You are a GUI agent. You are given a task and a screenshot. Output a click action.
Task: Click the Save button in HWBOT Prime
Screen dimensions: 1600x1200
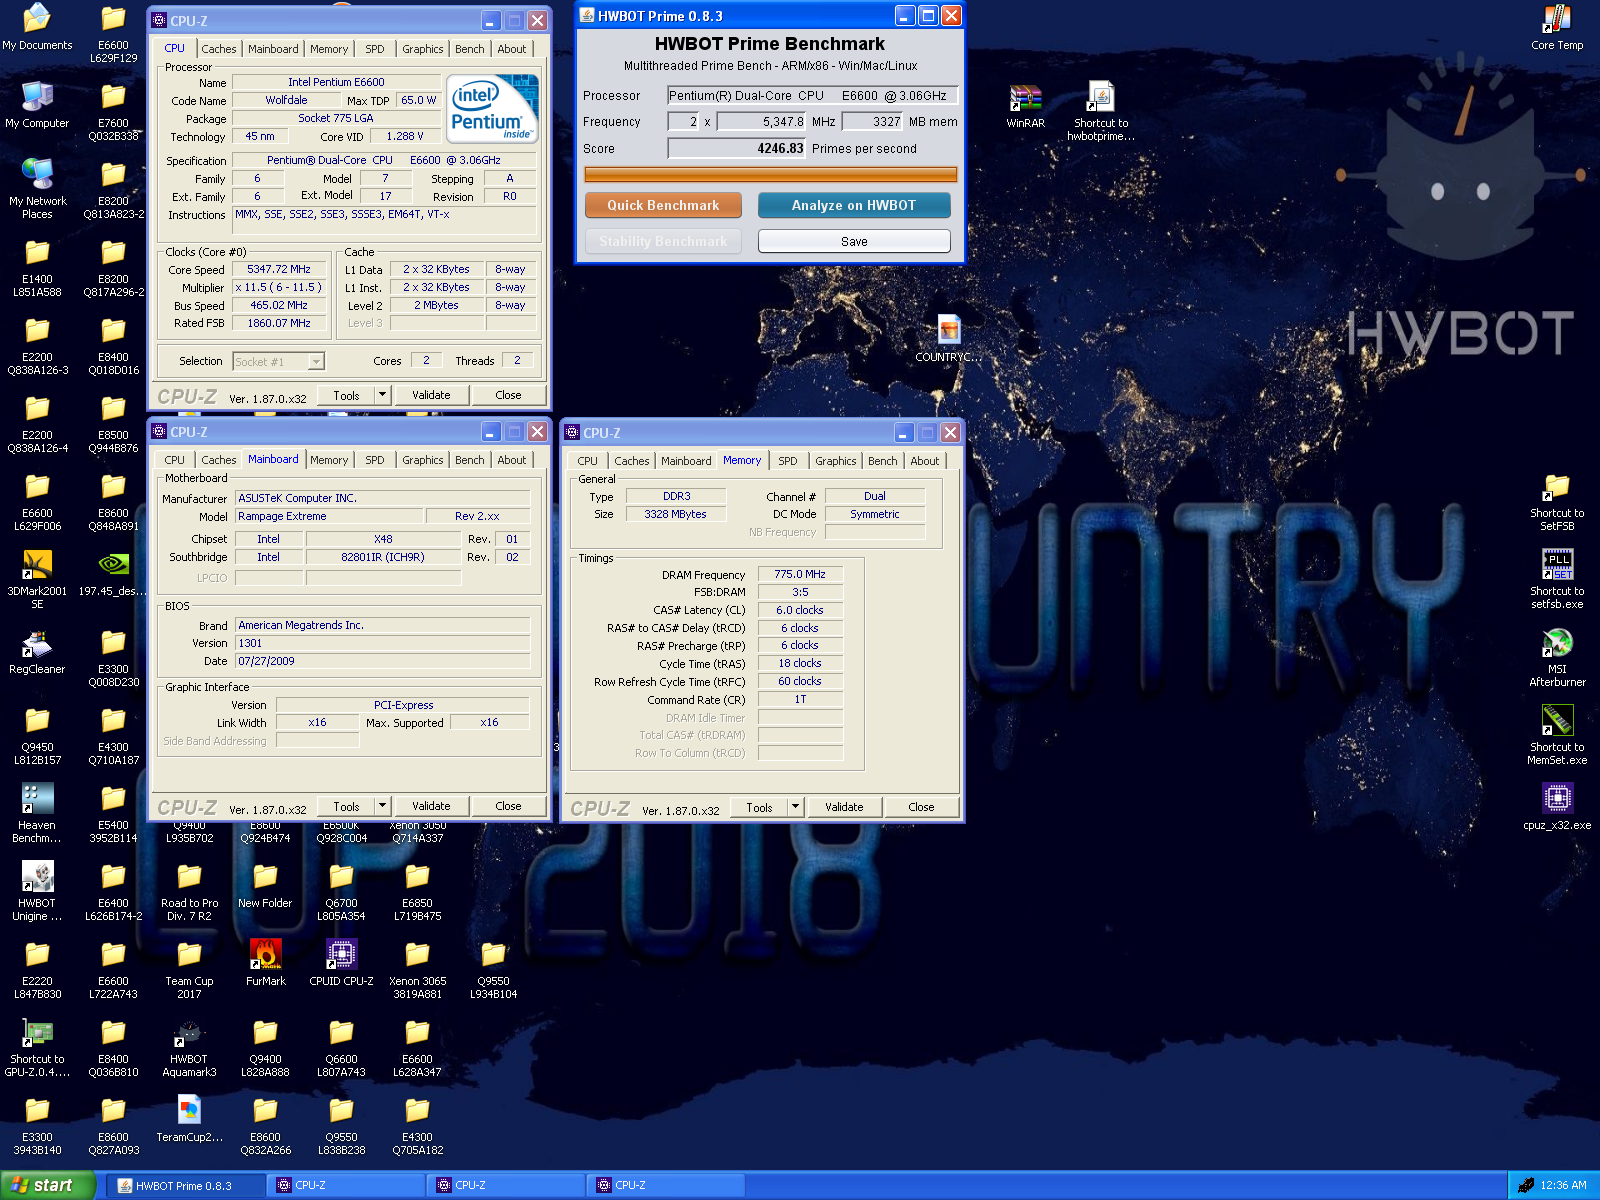pos(854,241)
